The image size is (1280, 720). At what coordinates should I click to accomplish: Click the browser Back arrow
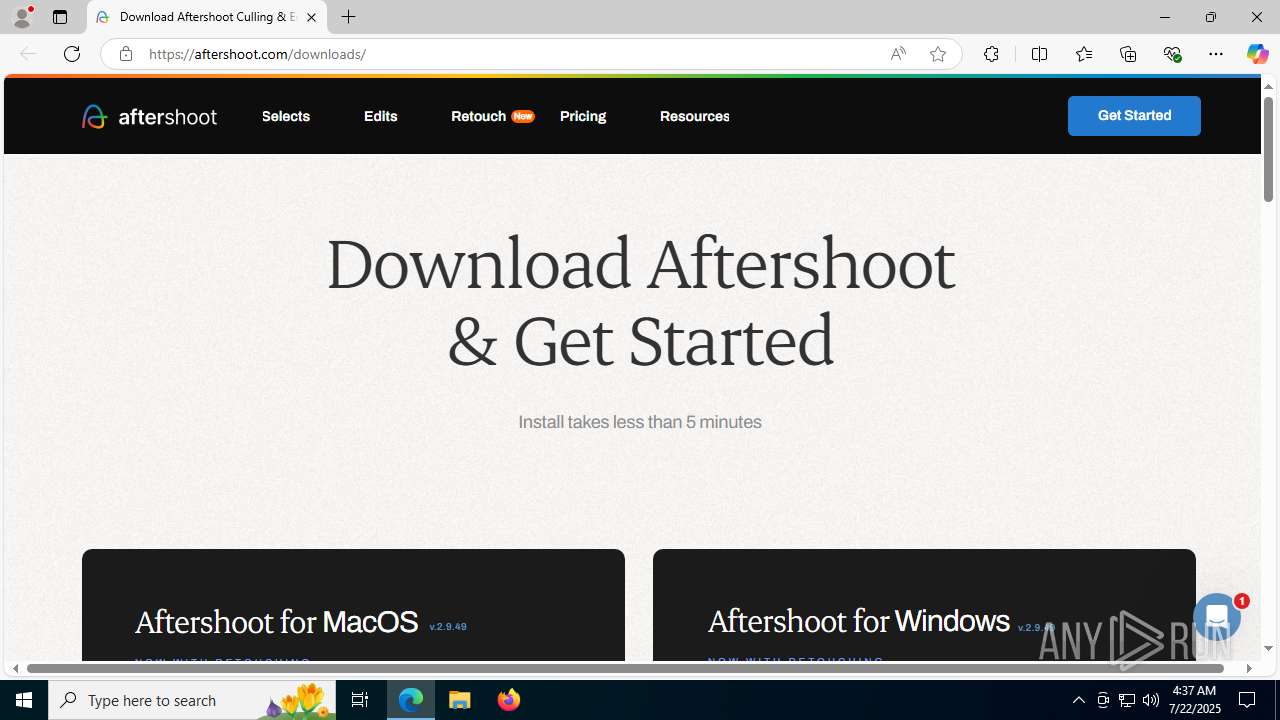tap(28, 54)
